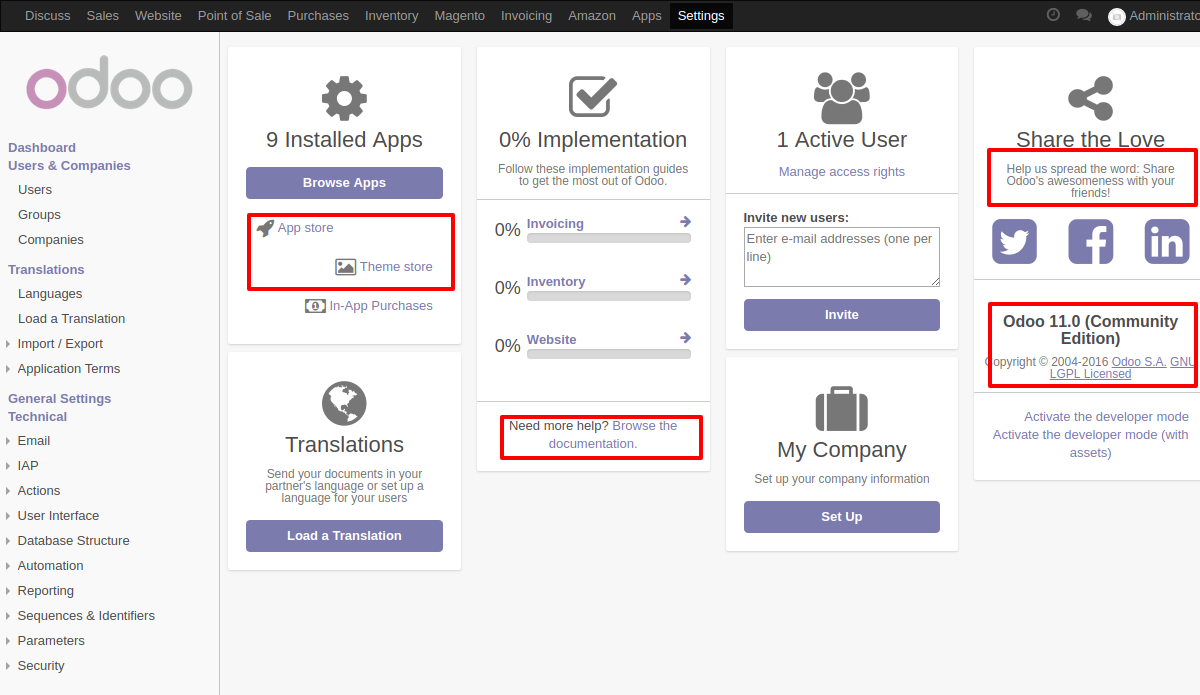Open Browse the documentation link
This screenshot has height=695, width=1200.
coord(612,435)
